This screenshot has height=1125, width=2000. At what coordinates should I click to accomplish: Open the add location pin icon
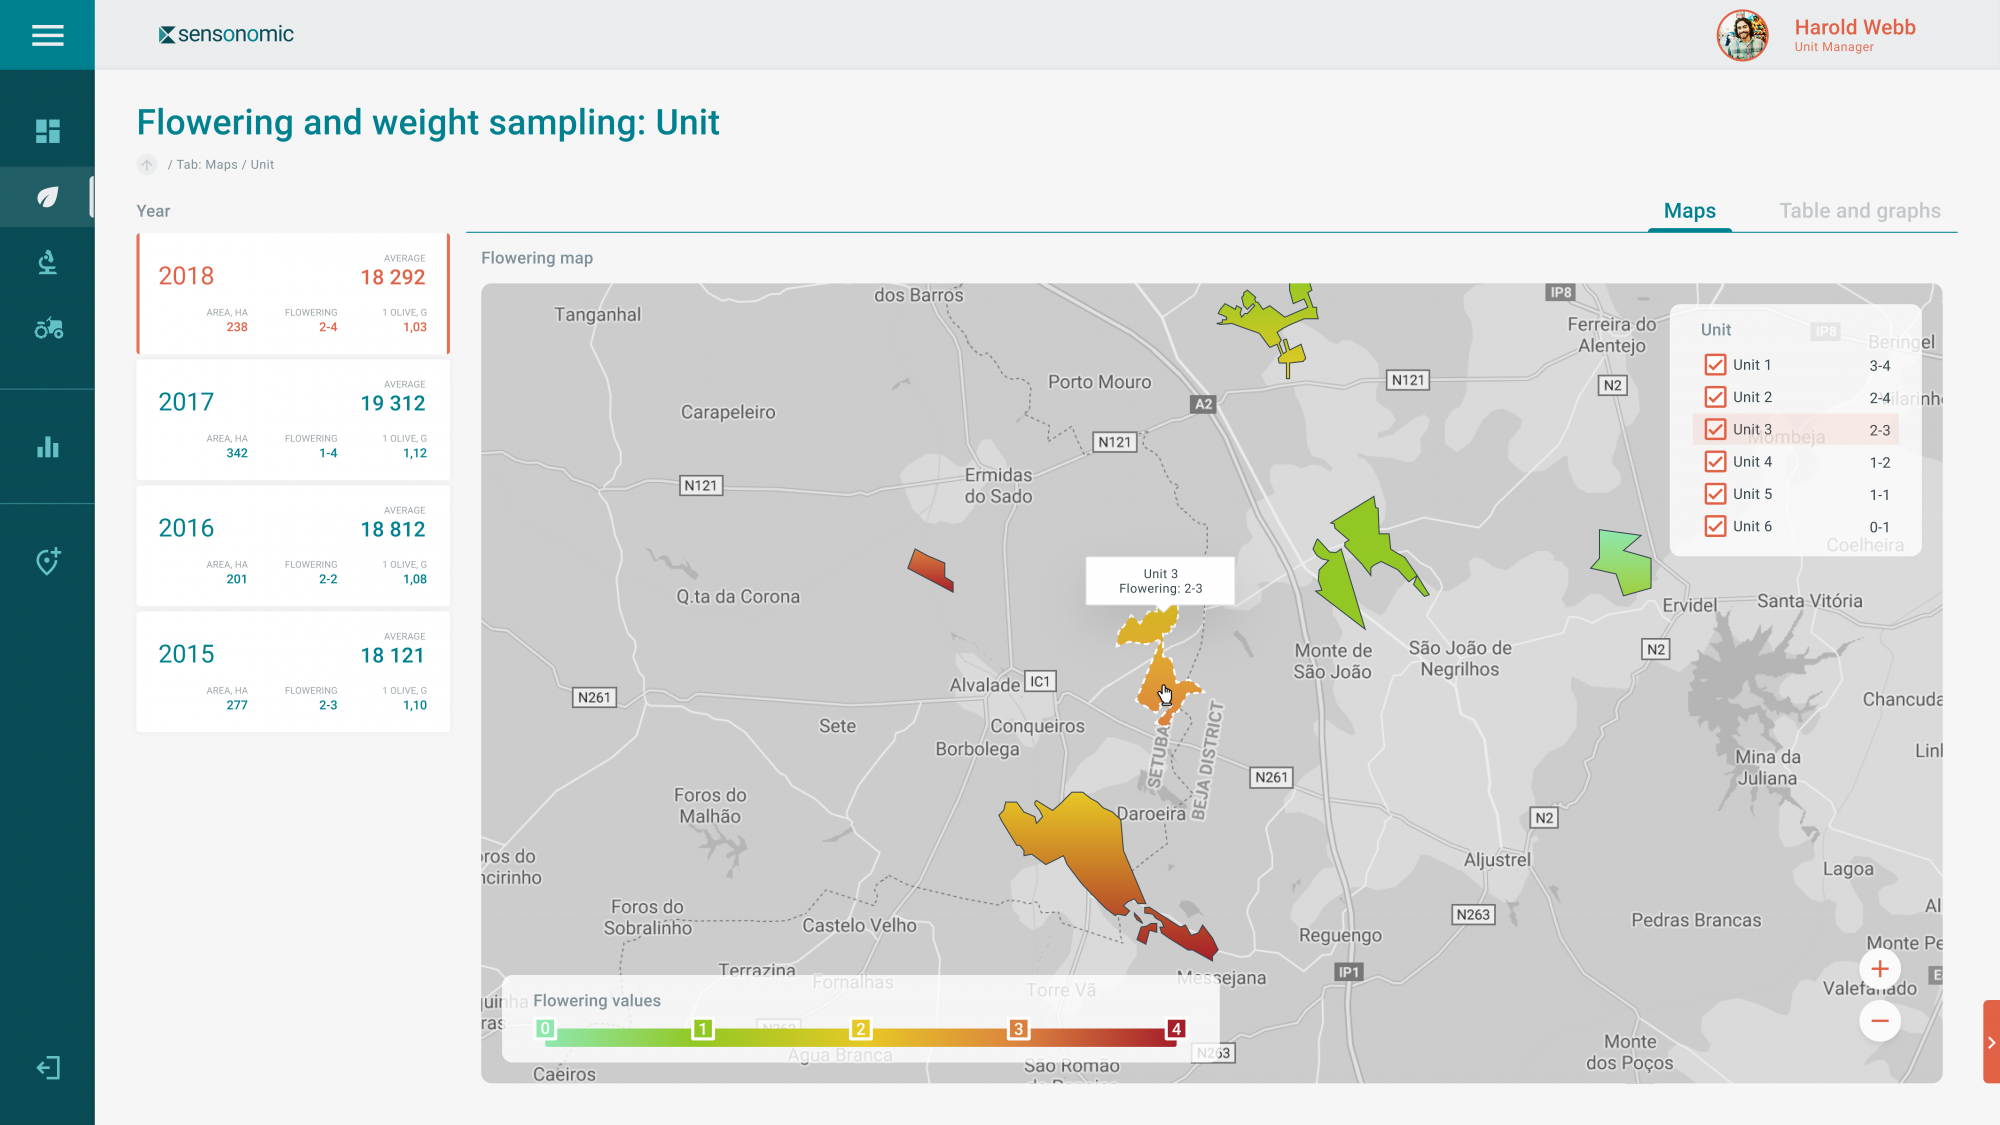47,561
